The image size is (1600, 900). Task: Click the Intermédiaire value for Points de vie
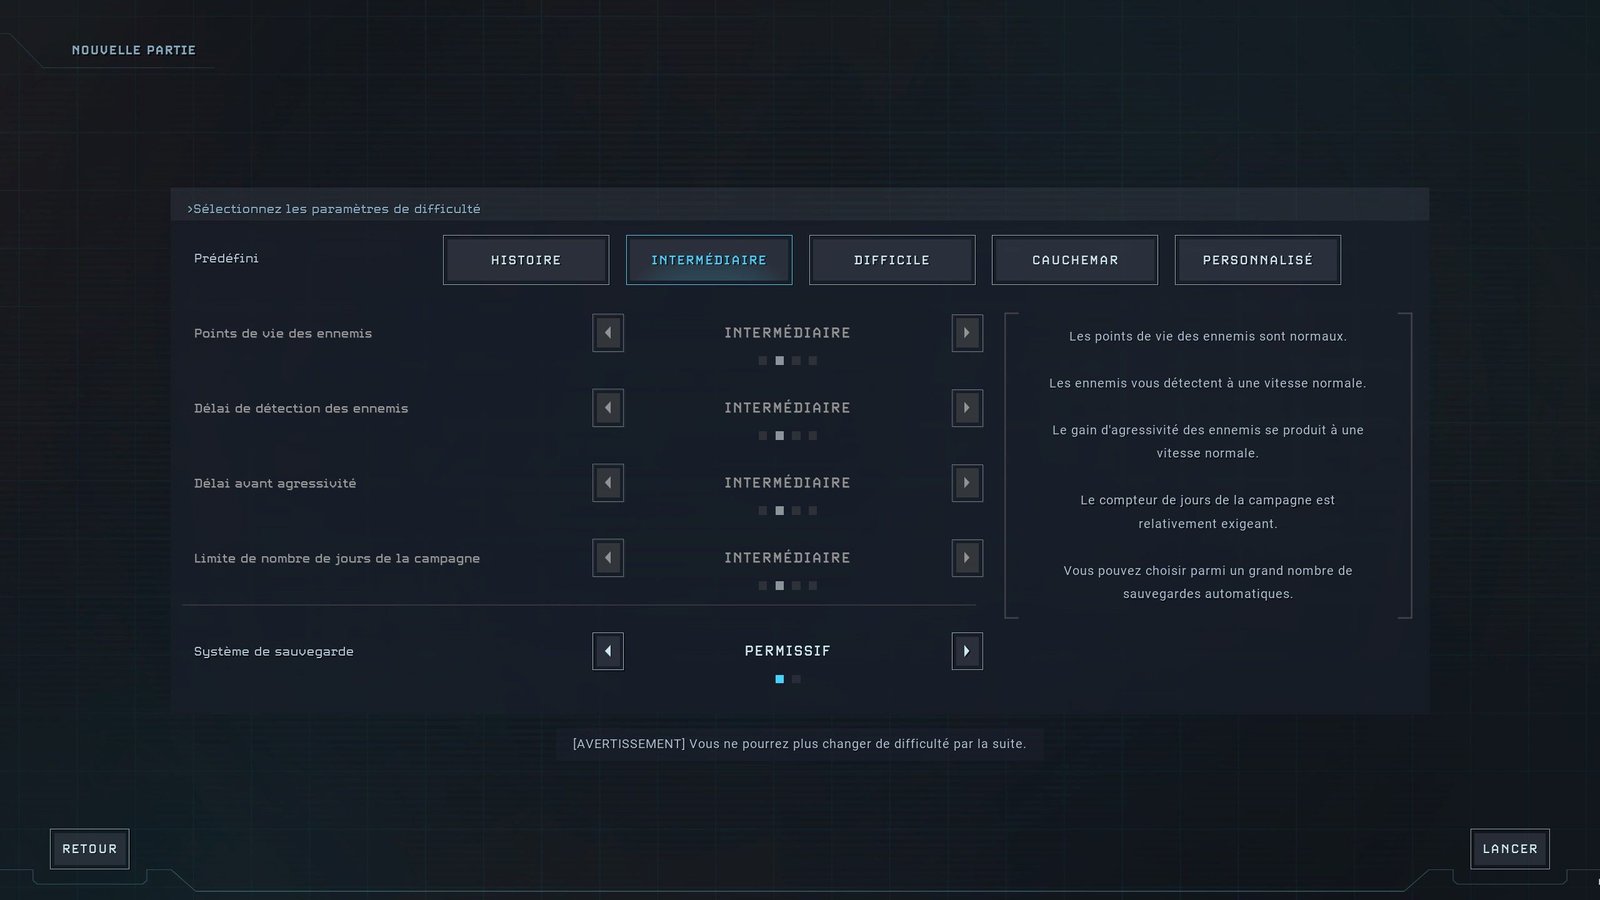click(787, 333)
